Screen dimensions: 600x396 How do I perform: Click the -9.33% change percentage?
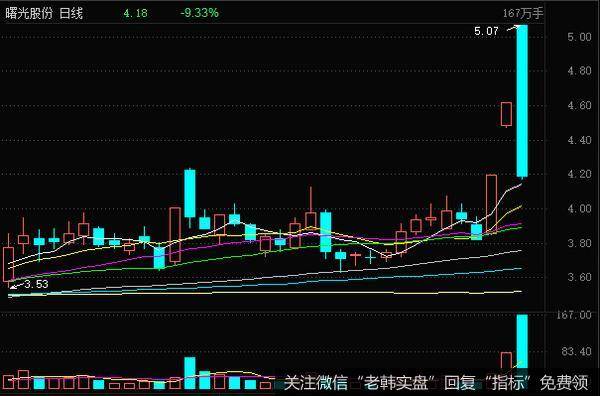tap(199, 13)
